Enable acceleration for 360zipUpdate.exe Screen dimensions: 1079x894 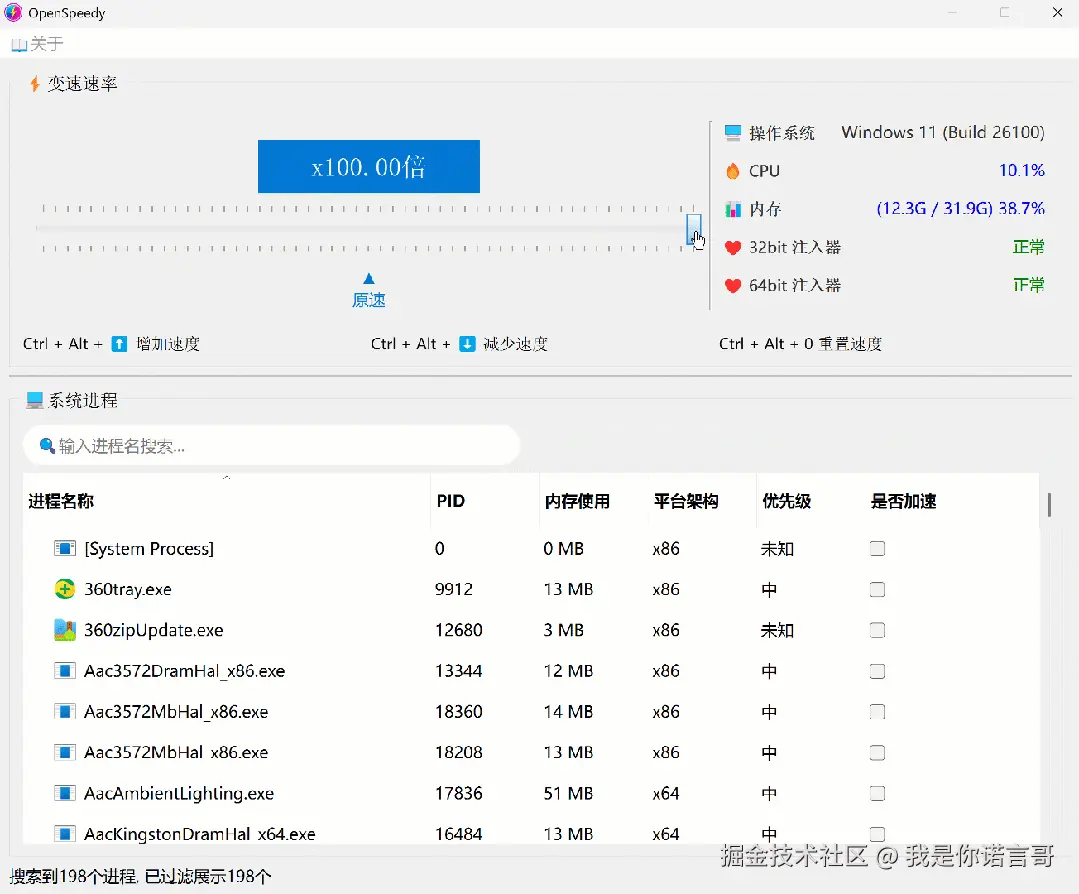click(877, 630)
